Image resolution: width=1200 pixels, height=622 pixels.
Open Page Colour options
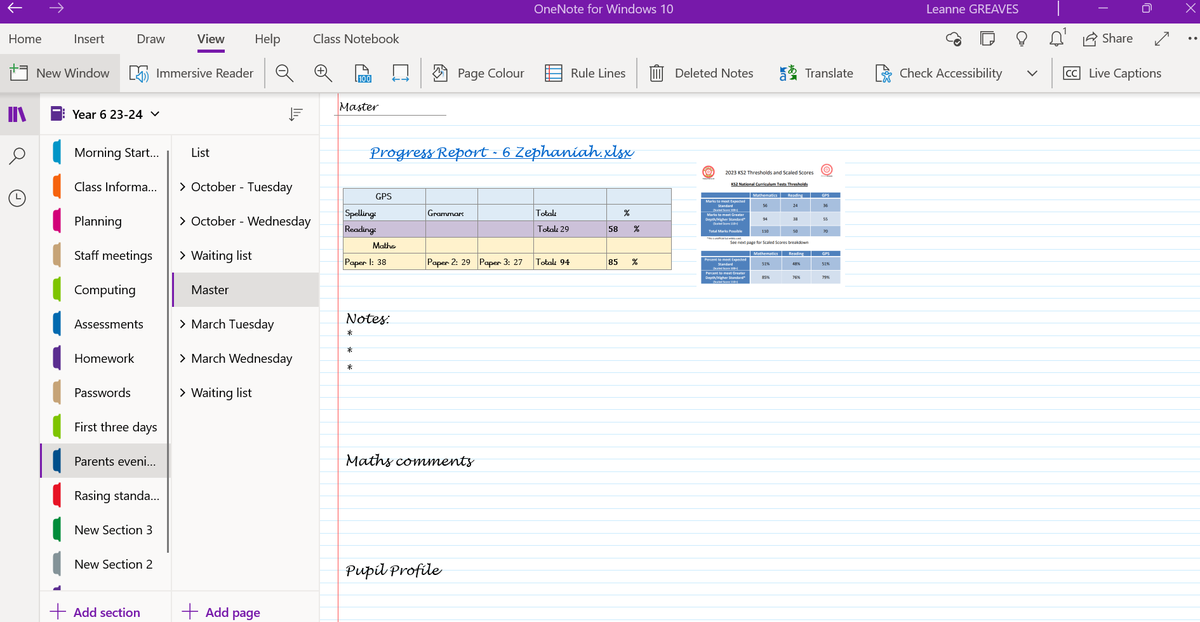[478, 73]
